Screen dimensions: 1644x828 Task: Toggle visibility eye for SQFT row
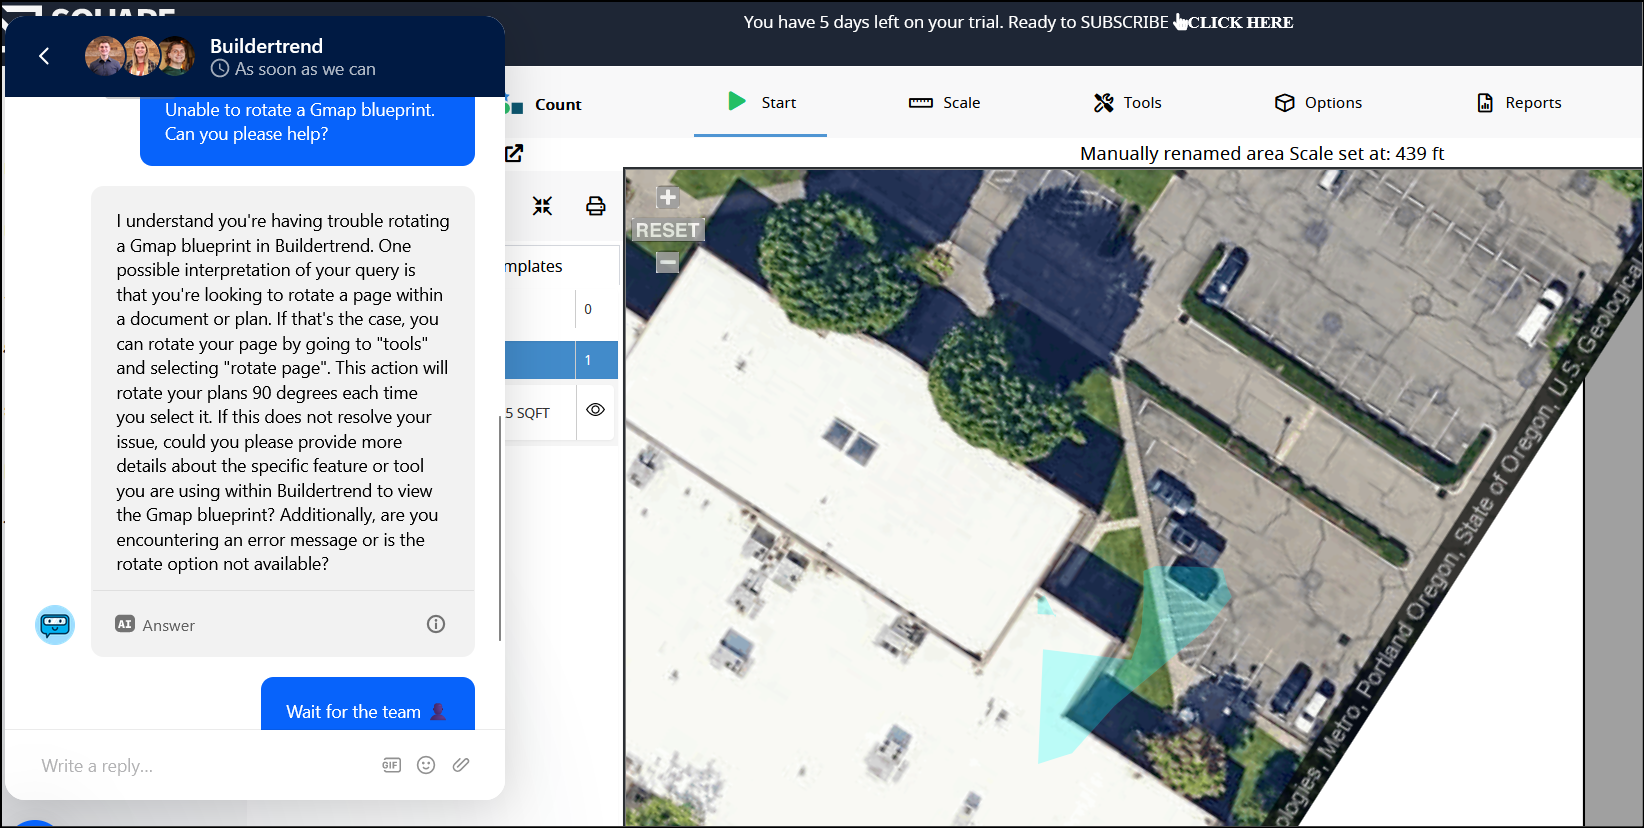(x=595, y=410)
